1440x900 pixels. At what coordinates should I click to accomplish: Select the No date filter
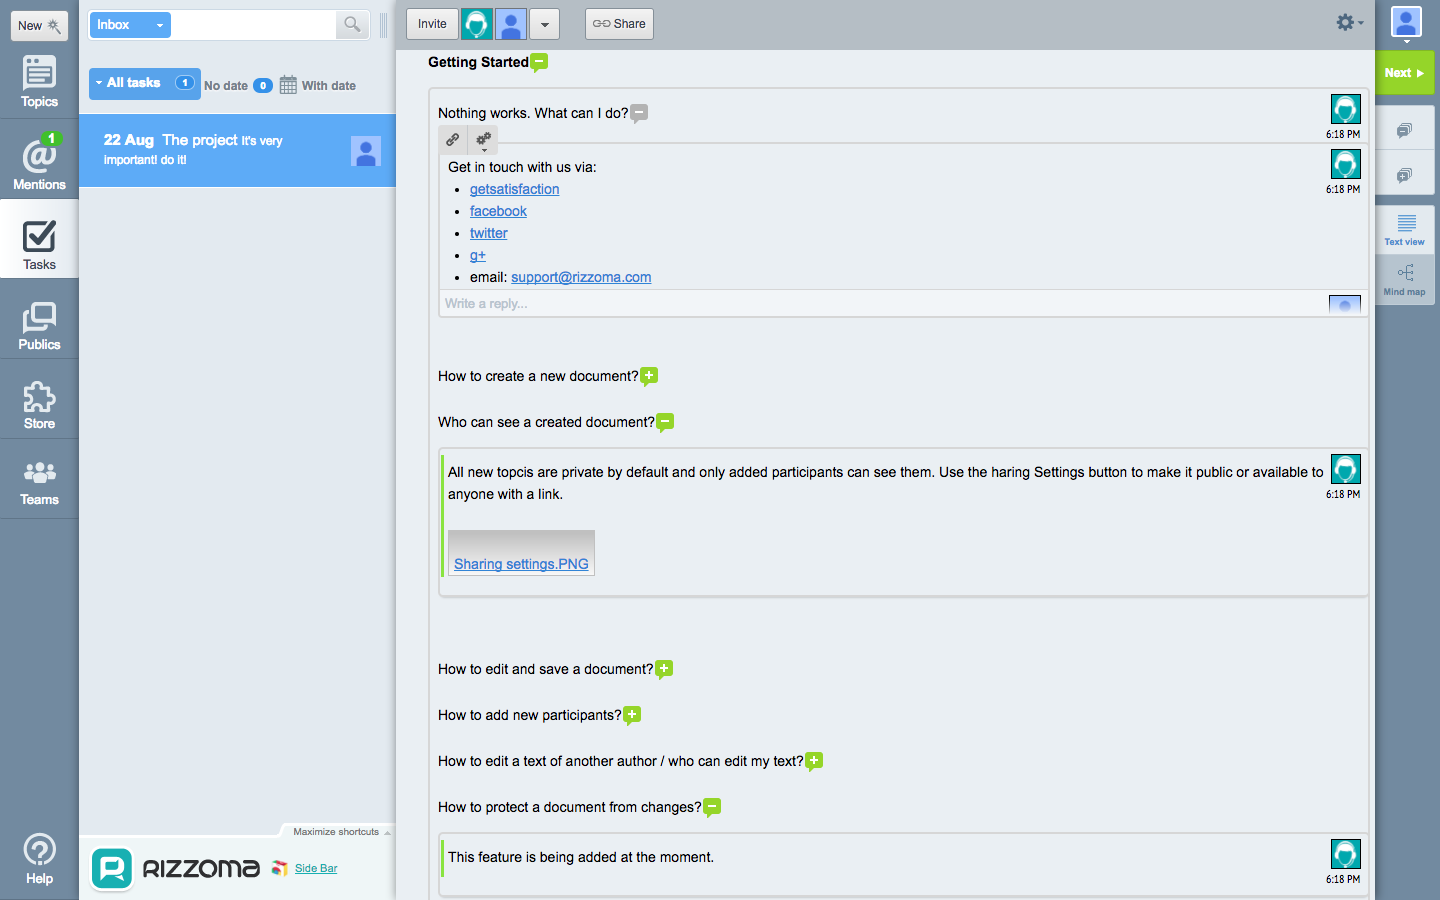(238, 86)
